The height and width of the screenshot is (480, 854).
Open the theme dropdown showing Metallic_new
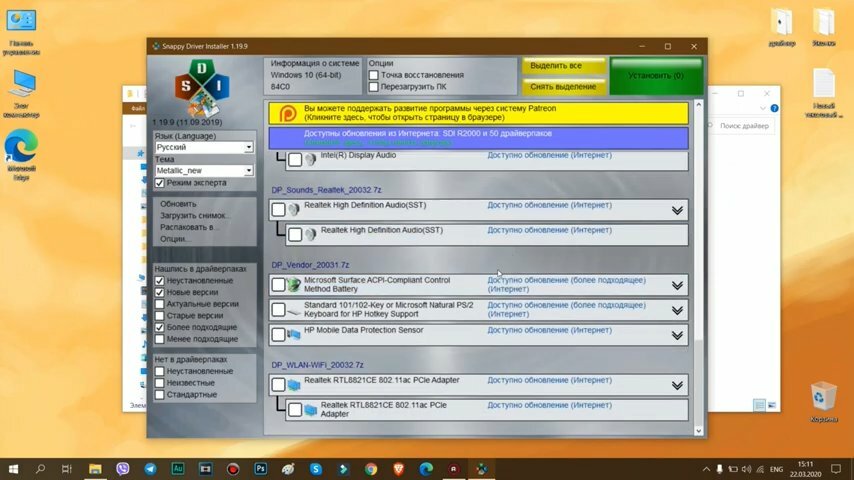[x=204, y=171]
